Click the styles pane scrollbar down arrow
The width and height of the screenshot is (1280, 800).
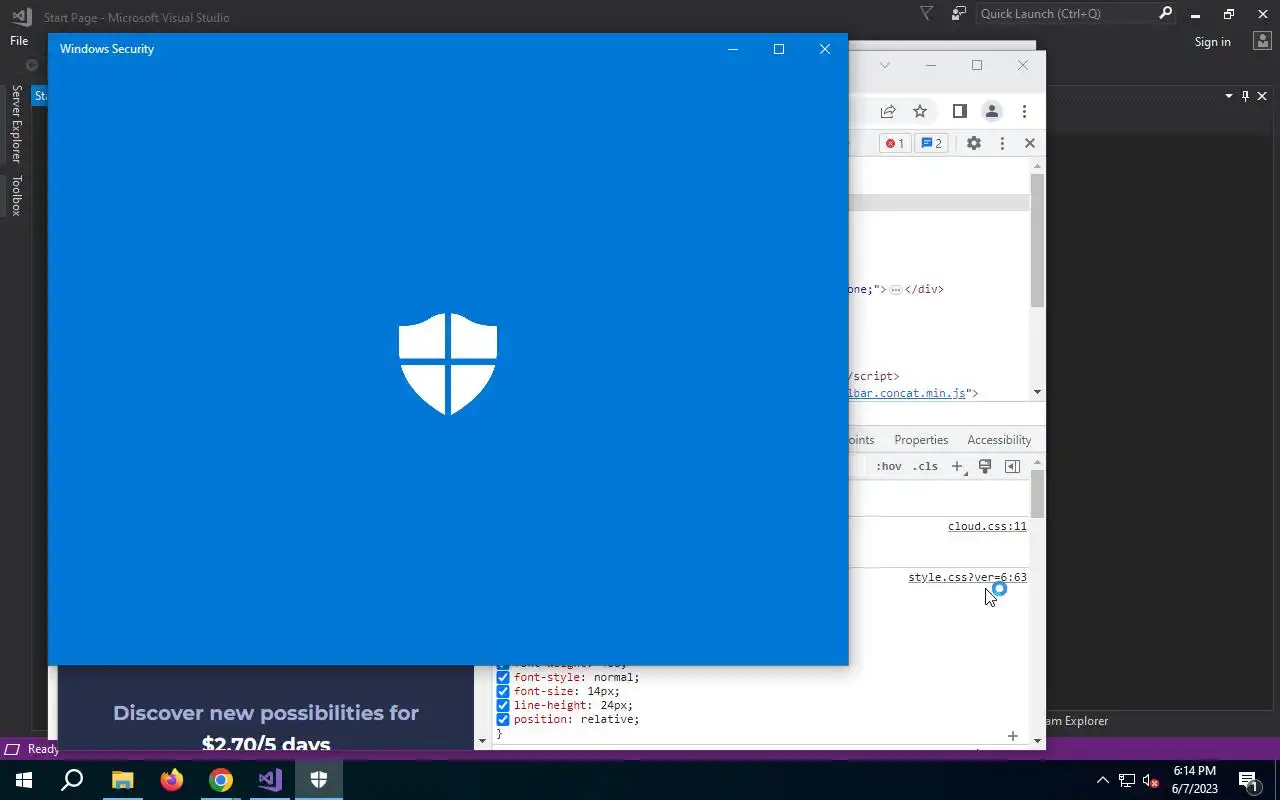[1037, 741]
